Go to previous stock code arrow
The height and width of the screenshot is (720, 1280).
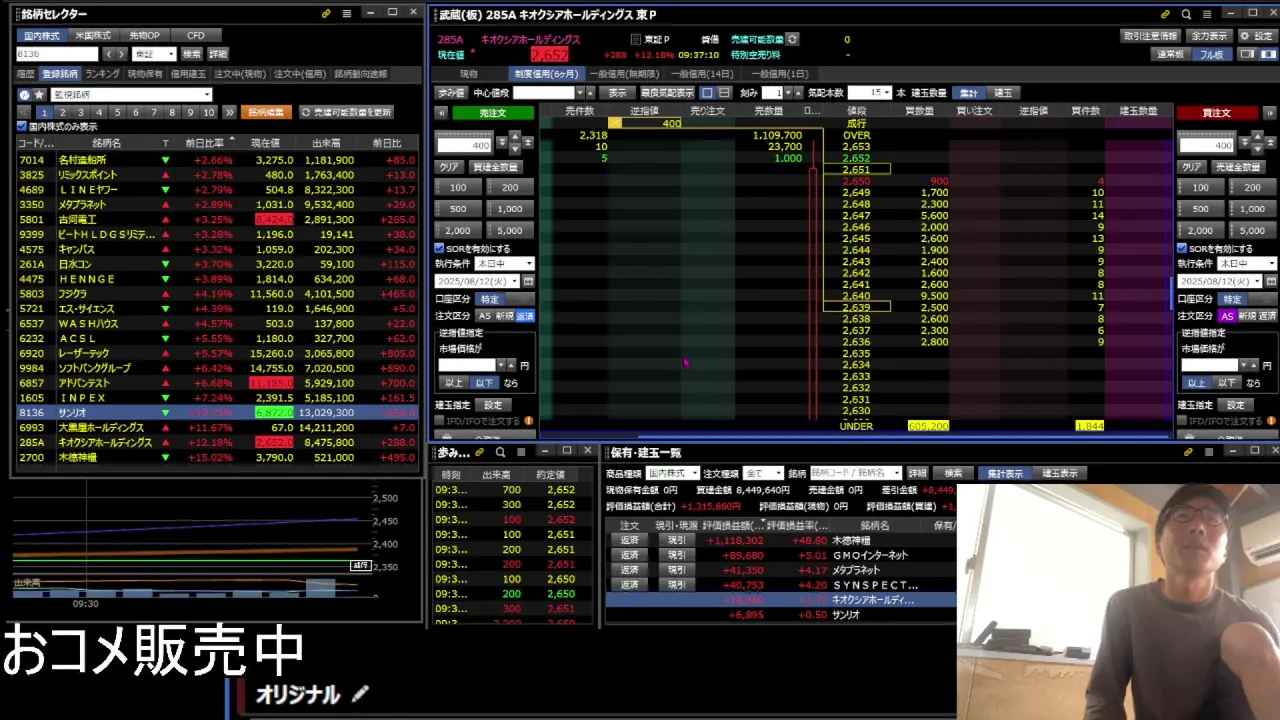tap(109, 54)
